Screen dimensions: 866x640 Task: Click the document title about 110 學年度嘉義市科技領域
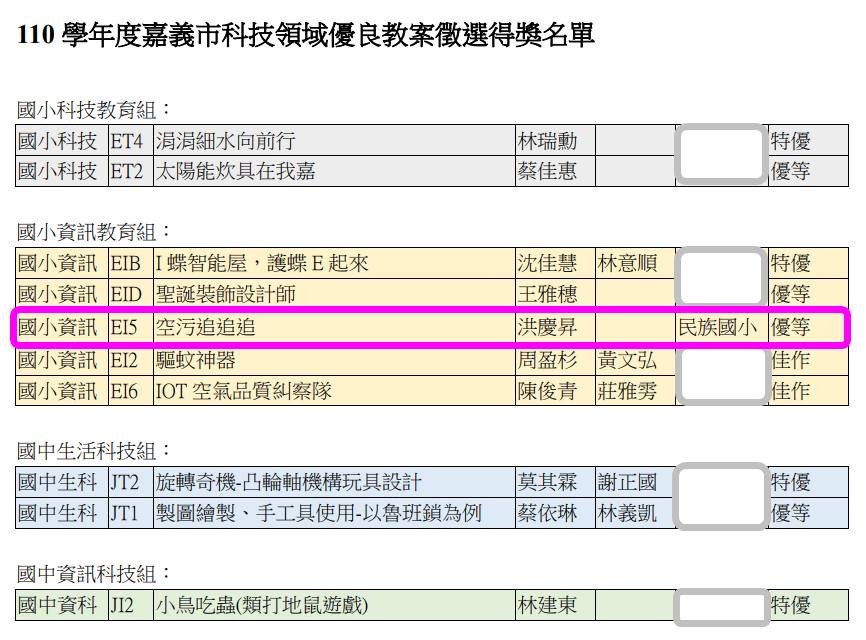[x=306, y=37]
